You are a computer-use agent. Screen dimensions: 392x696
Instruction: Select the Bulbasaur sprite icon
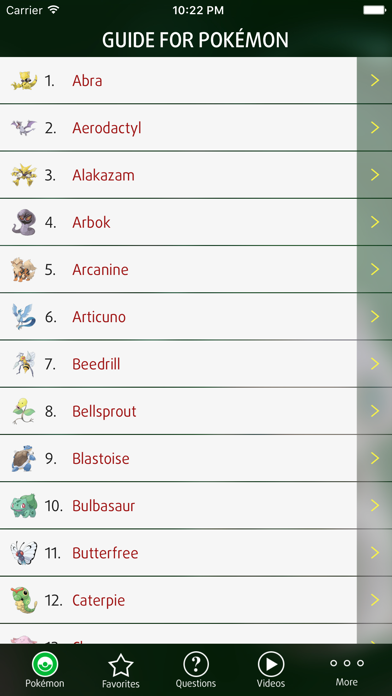tap(24, 506)
